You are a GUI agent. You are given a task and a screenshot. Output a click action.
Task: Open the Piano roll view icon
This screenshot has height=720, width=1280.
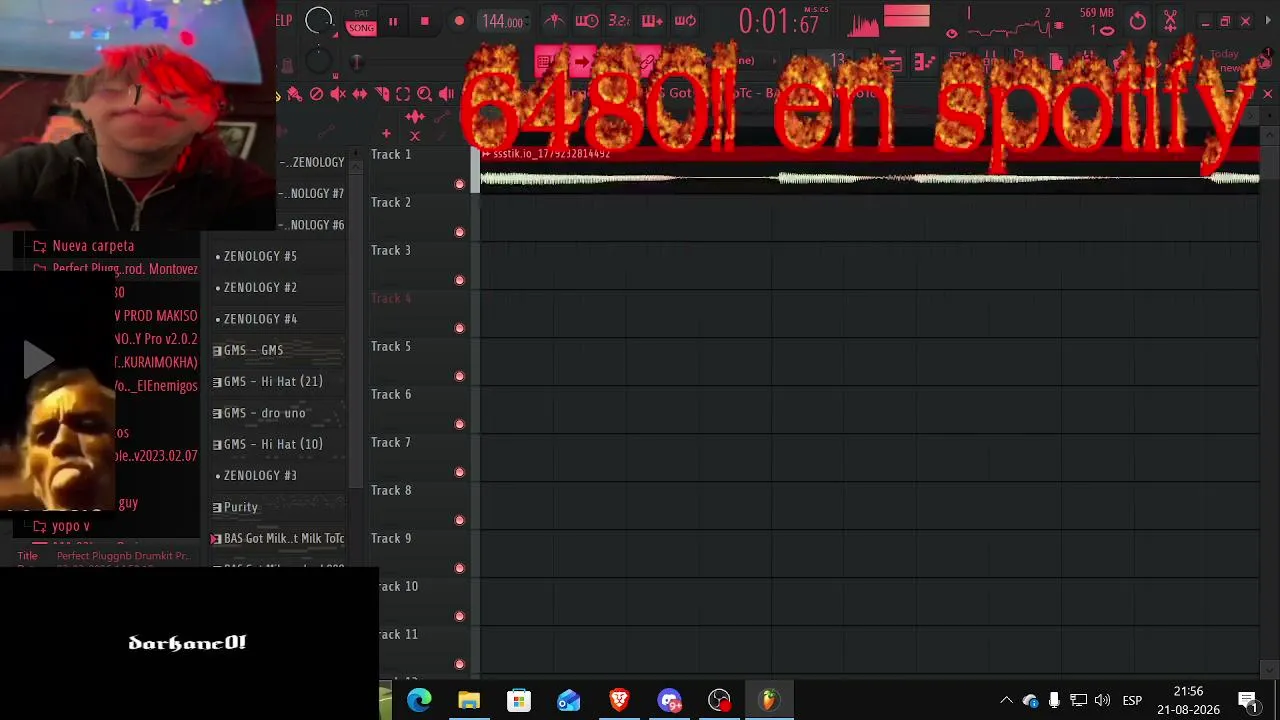point(924,63)
